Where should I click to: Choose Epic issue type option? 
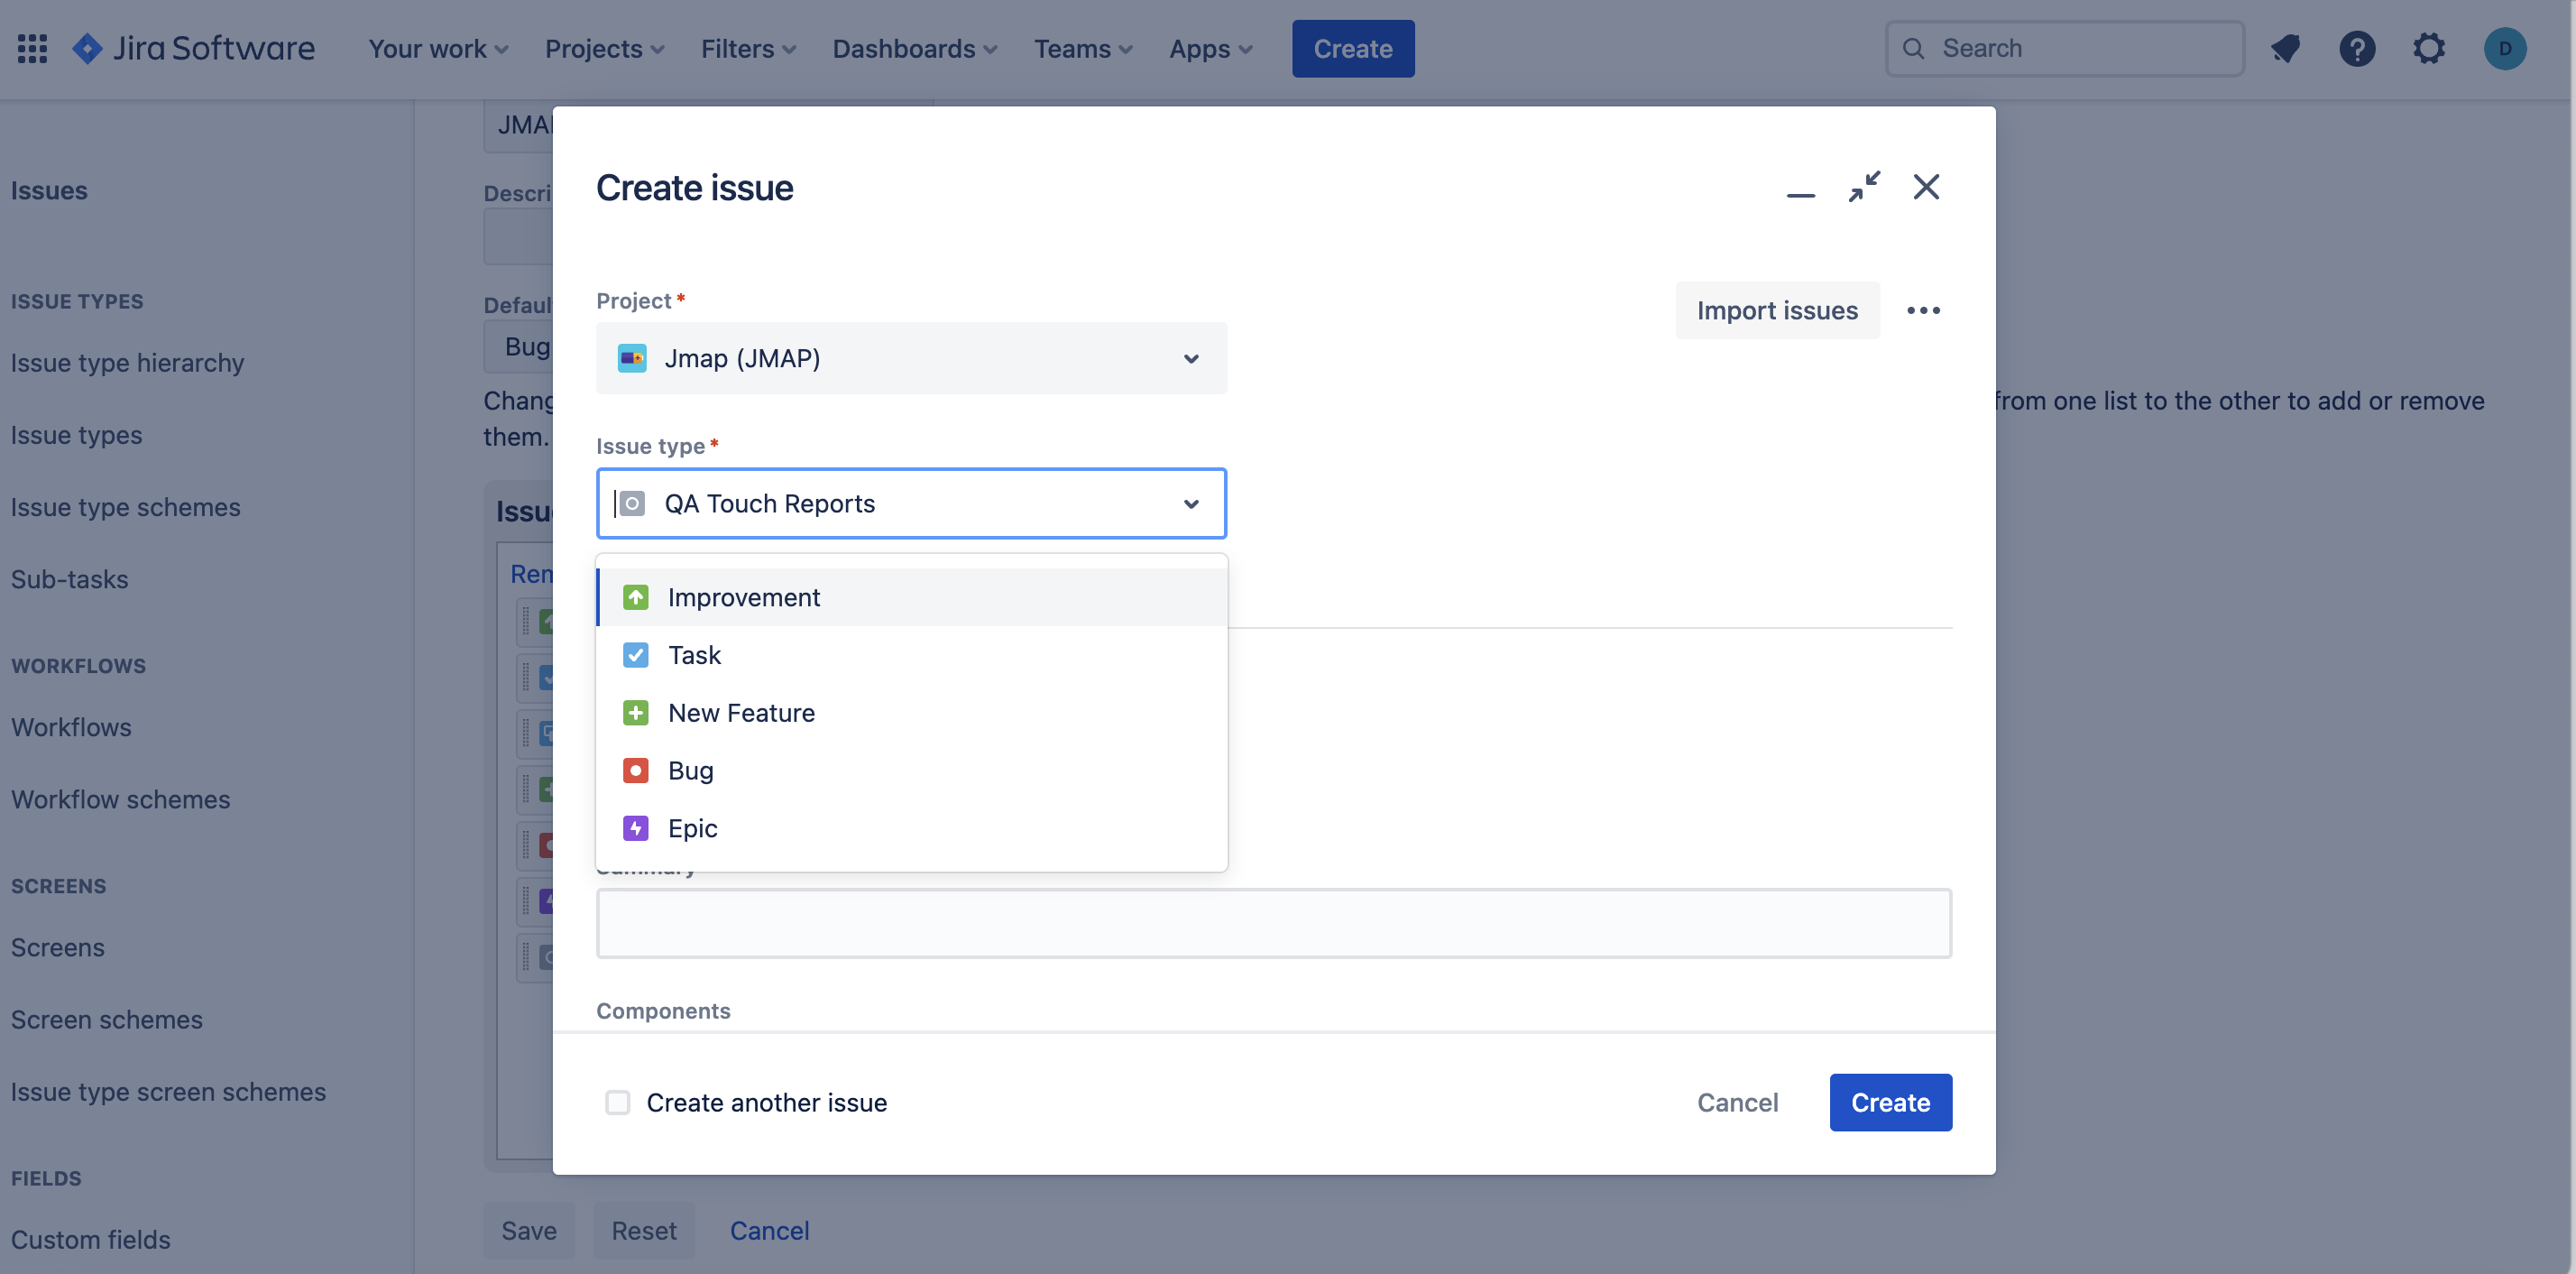(911, 828)
